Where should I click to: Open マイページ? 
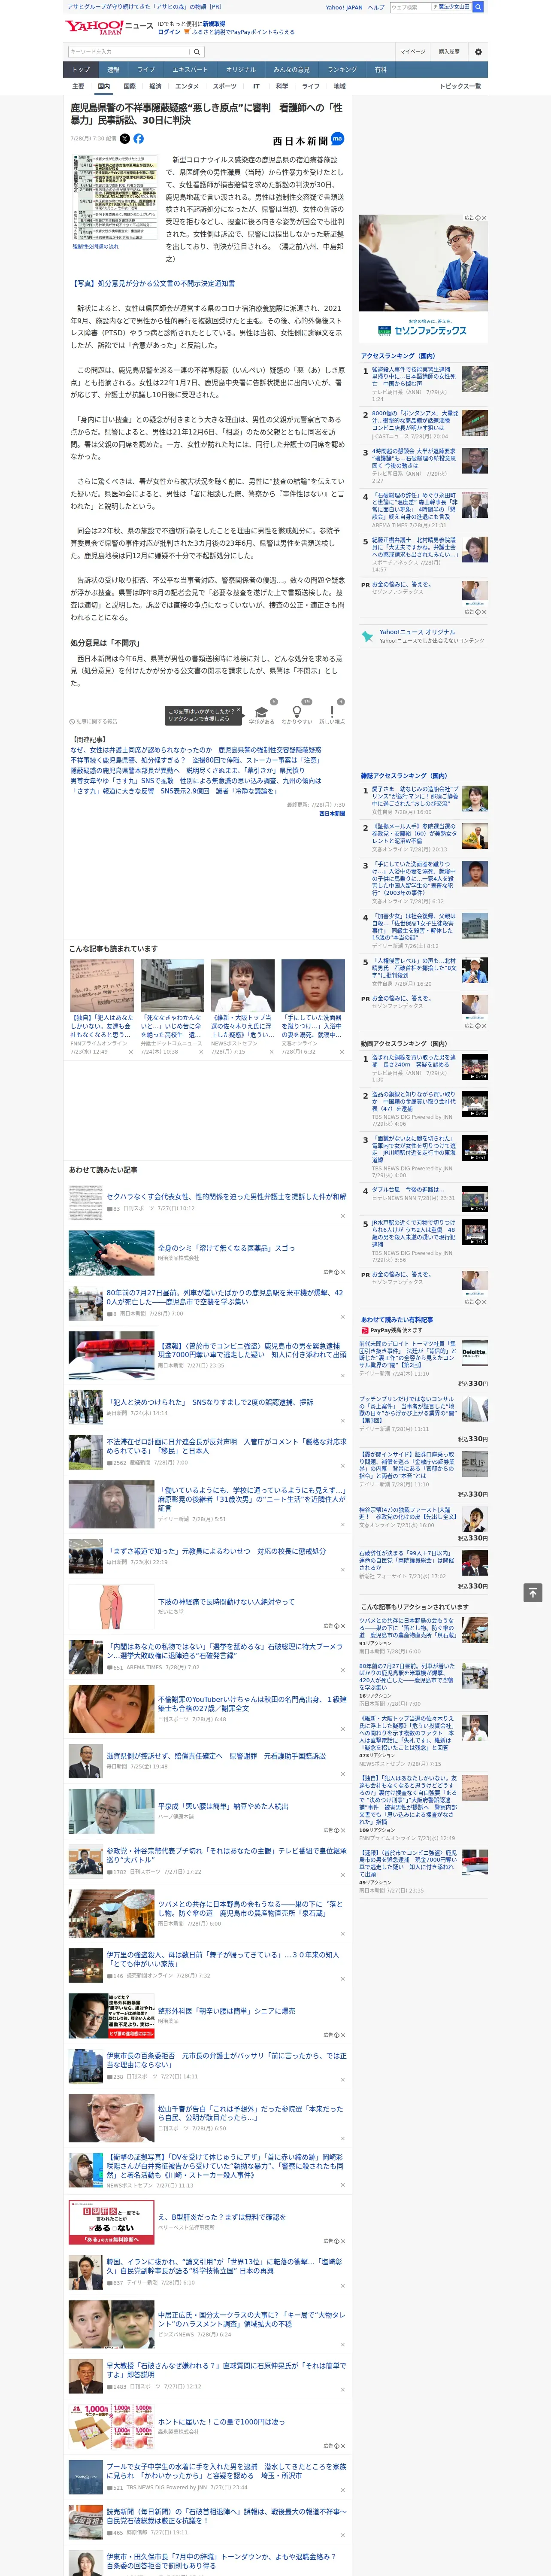tap(413, 52)
